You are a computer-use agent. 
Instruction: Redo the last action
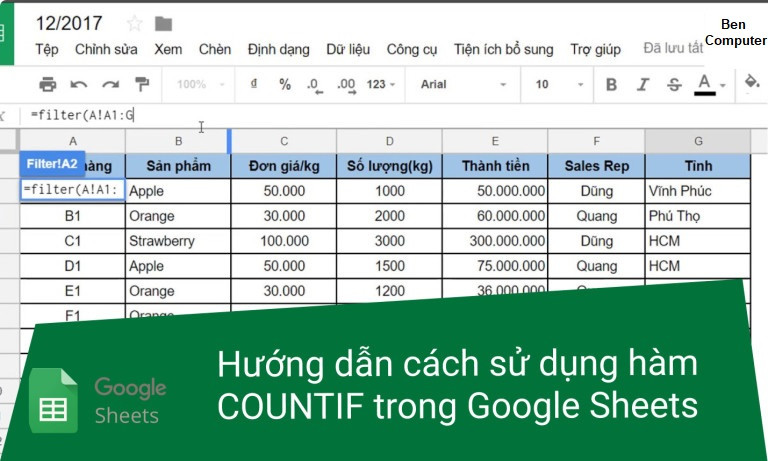tap(111, 84)
